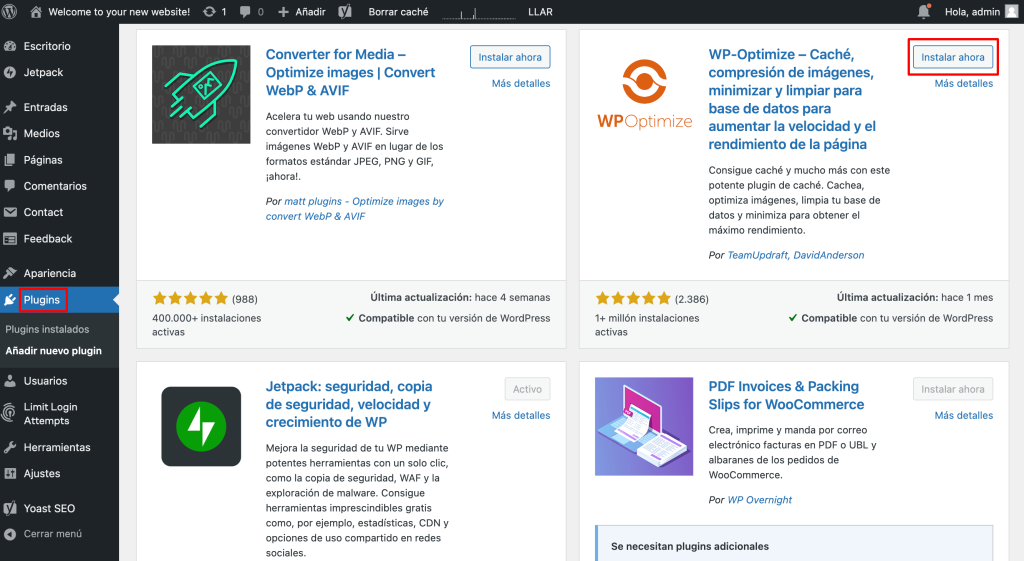Open the Hola, admin account menu
This screenshot has height=561, width=1024.
tap(972, 12)
